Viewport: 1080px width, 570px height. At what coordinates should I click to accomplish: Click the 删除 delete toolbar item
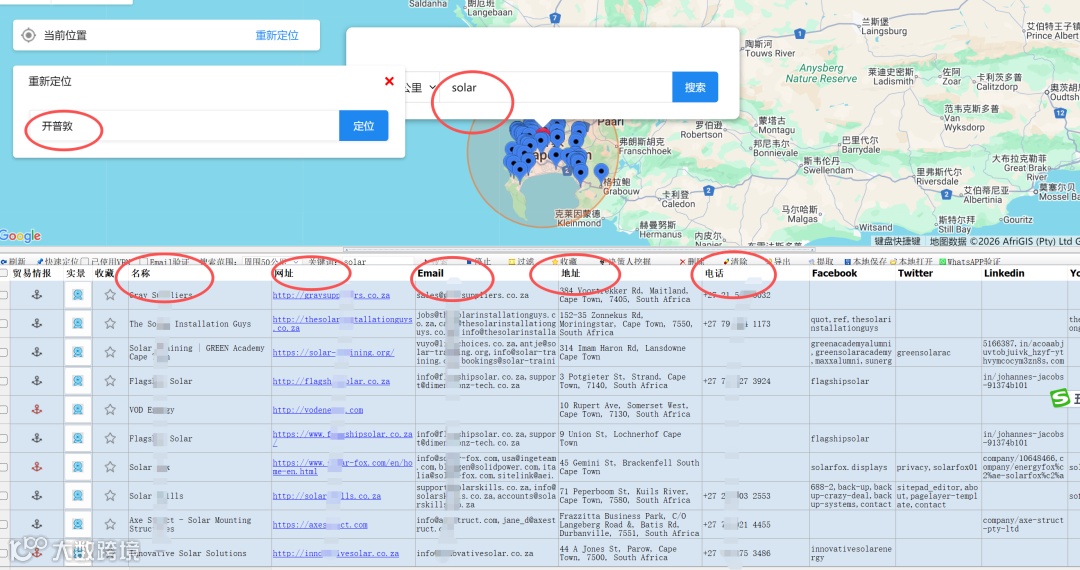click(x=692, y=262)
